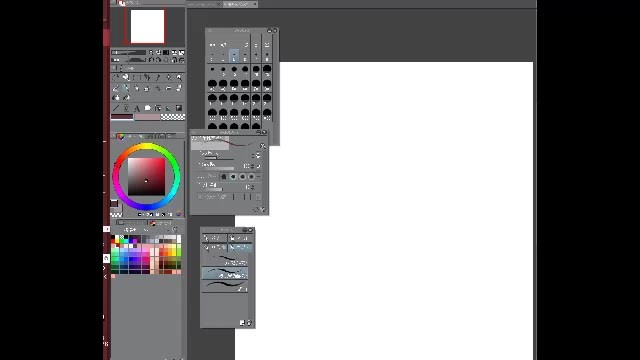This screenshot has width=640, height=360.
Task: Select the highlighted sub tool brush entry
Action: [x=225, y=273]
